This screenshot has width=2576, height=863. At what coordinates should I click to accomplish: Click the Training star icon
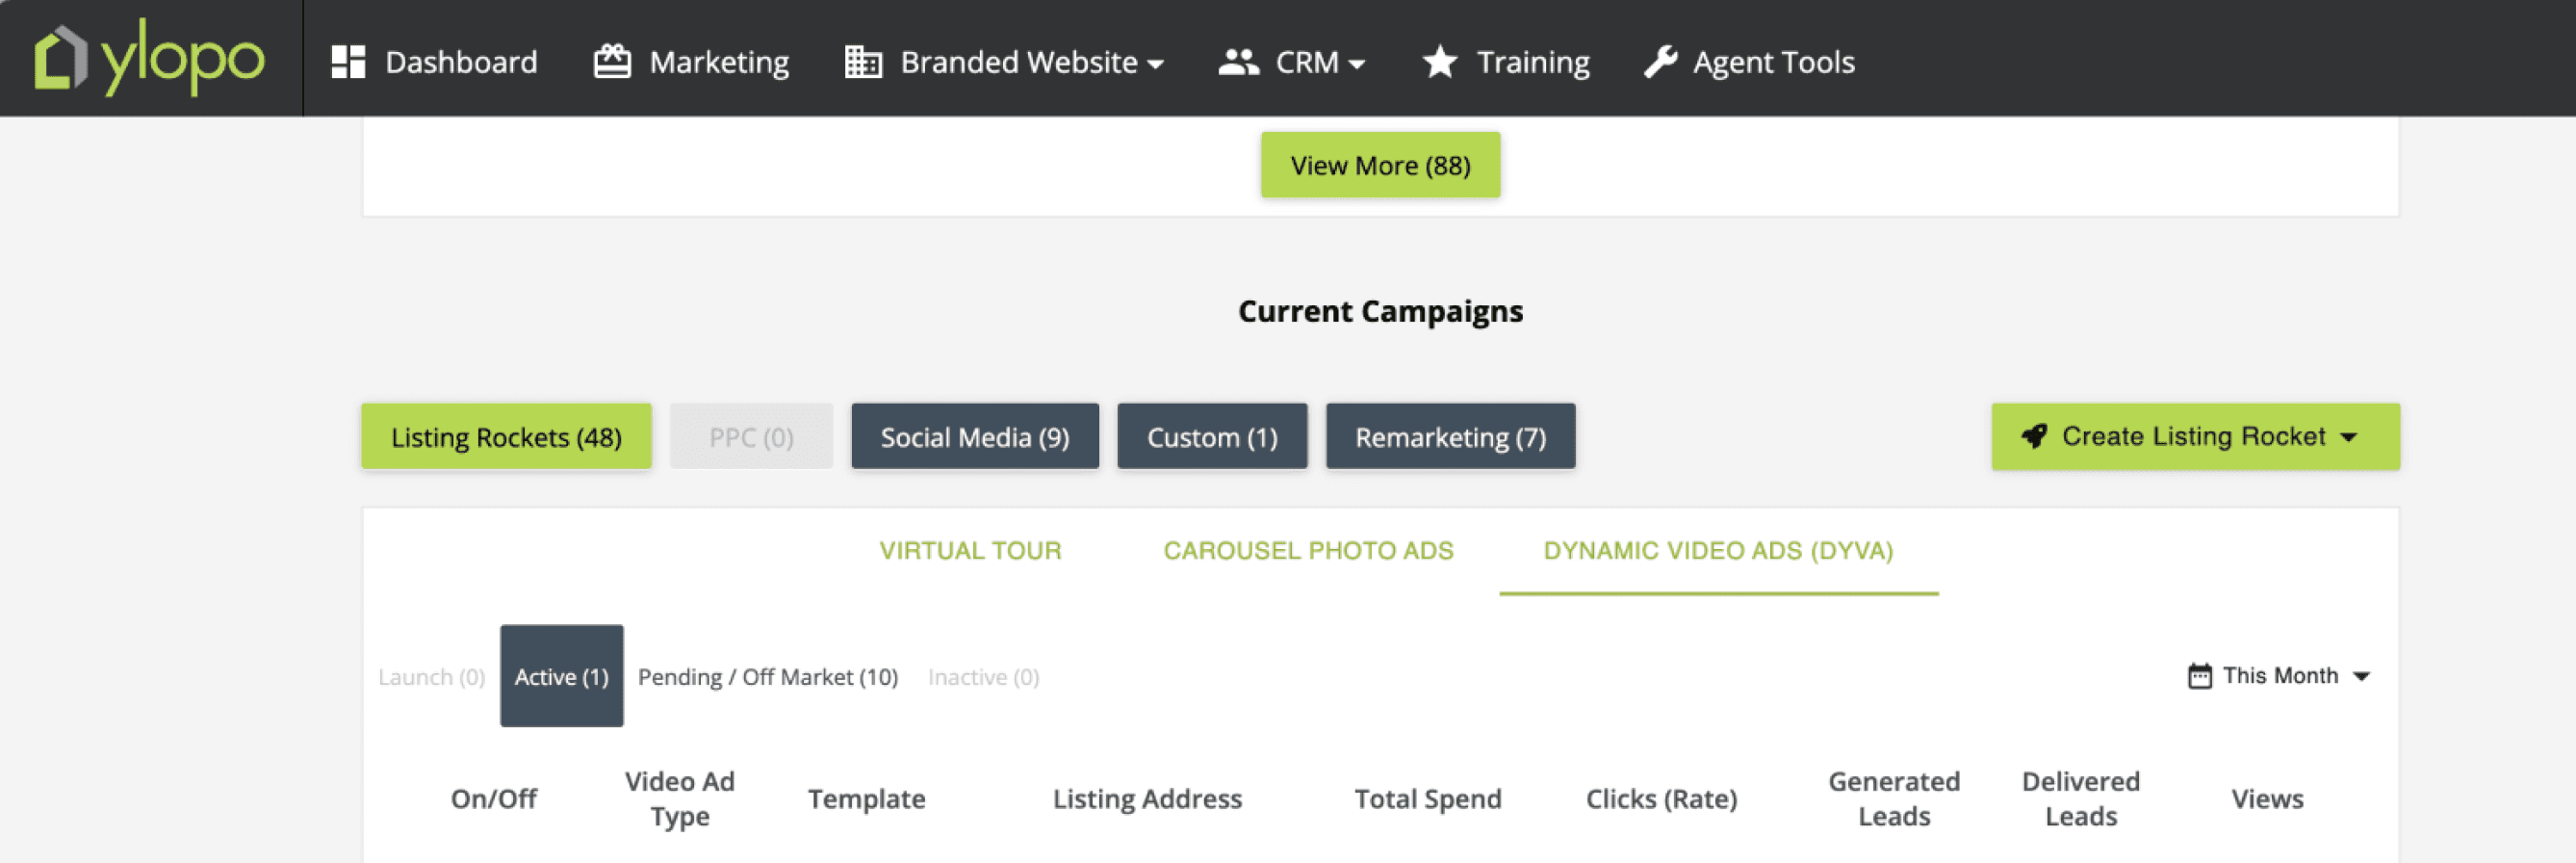tap(1440, 62)
